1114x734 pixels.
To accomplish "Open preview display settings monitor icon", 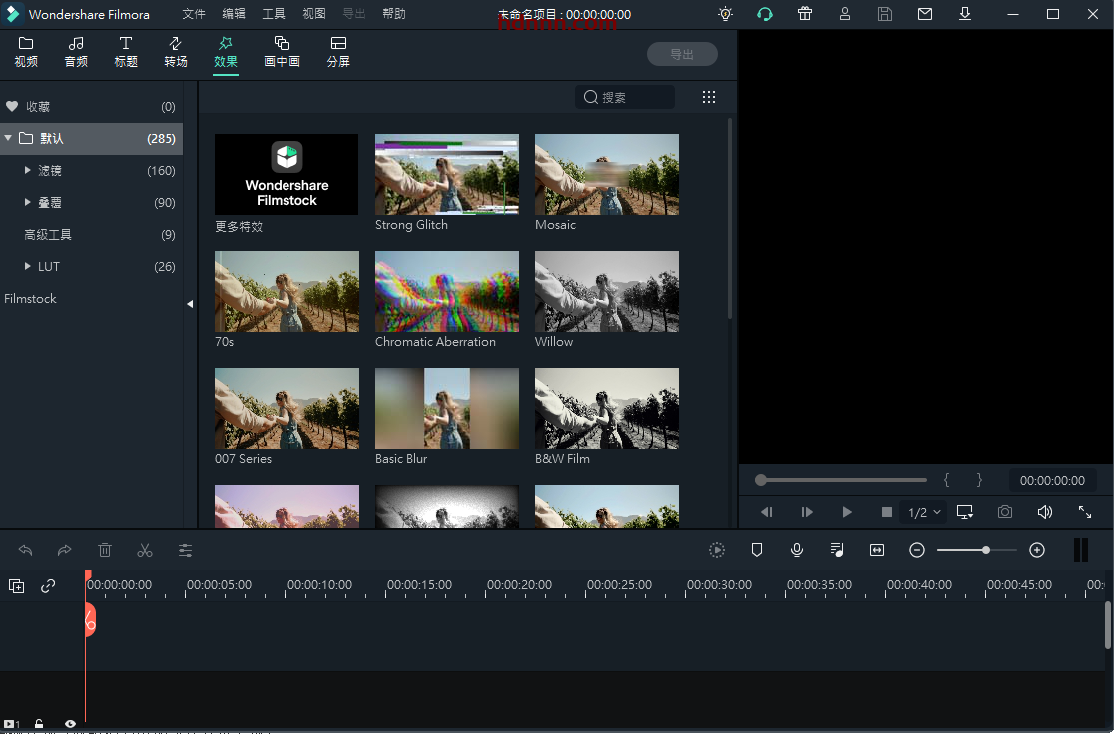I will point(965,512).
